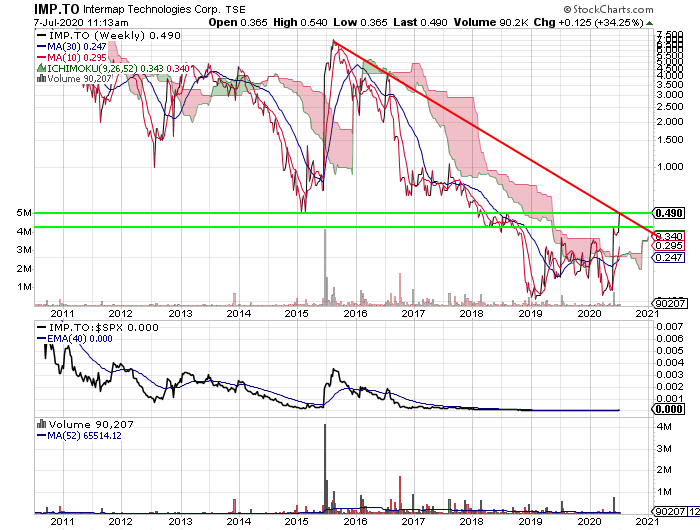Click the 3.000 price axis label
Screen dimensions: 700x530
pos(670,95)
